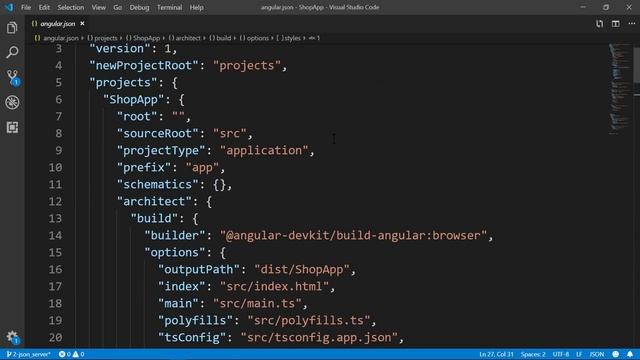Click "outputPath" key on line 16
The image size is (640, 360).
(x=199, y=269)
